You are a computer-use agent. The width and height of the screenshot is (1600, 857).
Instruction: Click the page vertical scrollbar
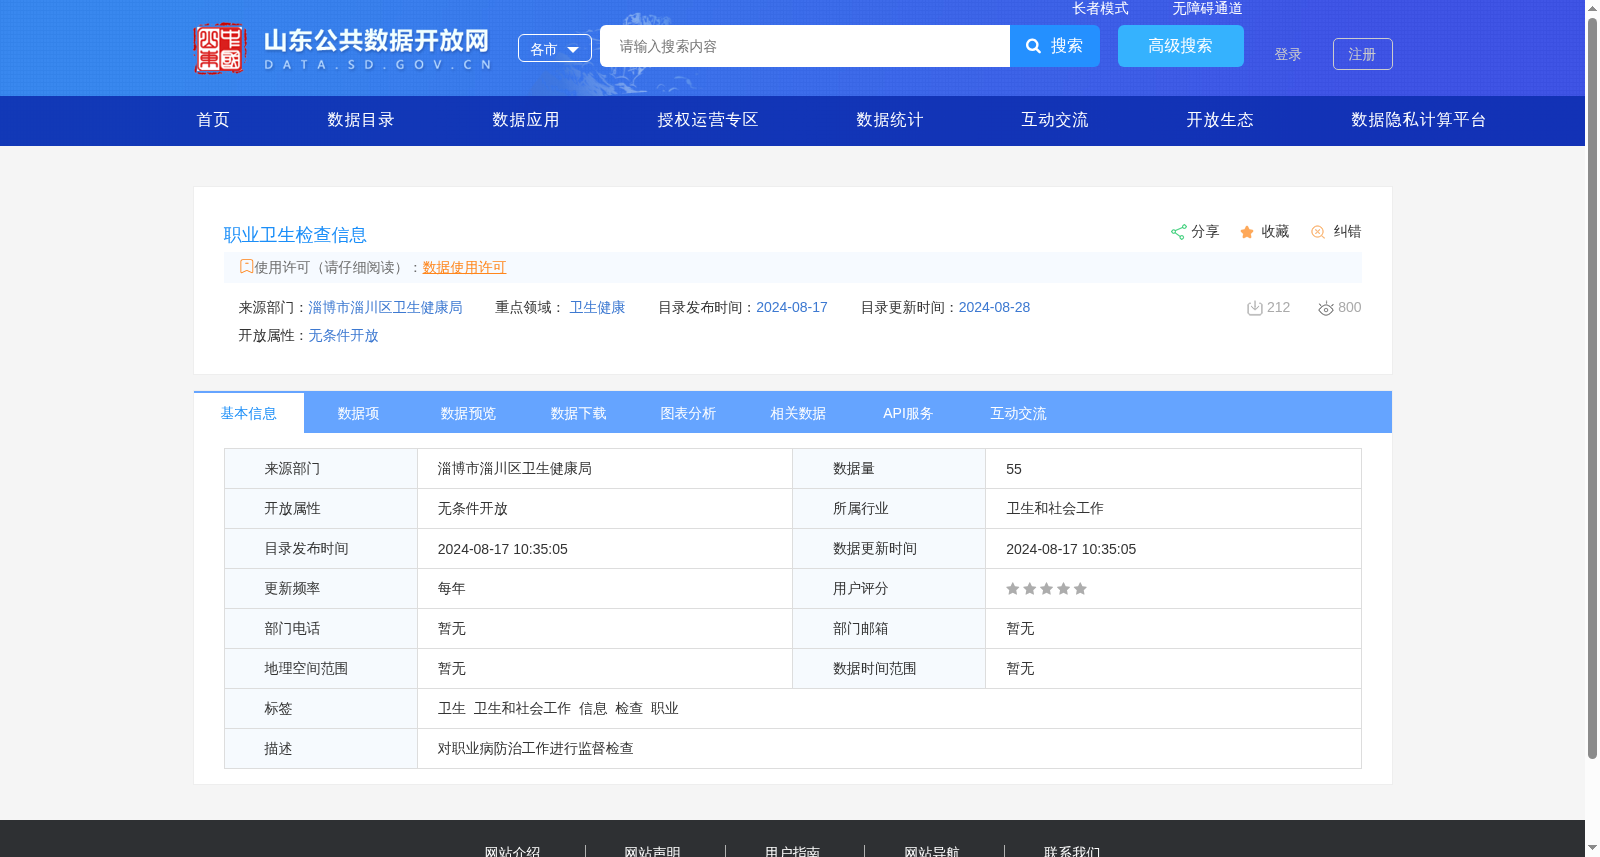coord(1592,388)
